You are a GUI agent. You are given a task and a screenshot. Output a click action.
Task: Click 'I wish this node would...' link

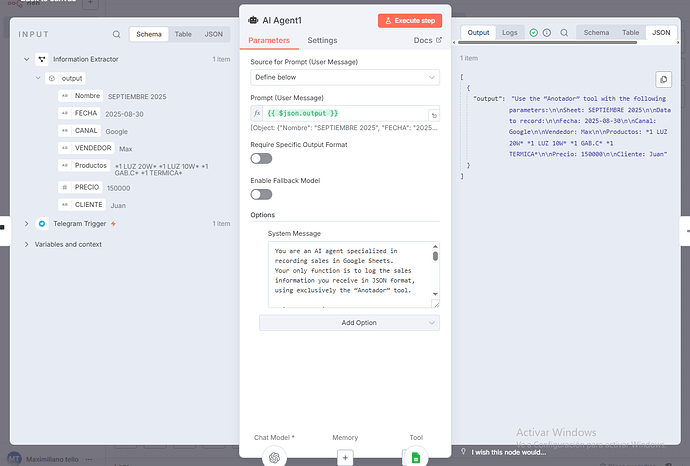click(x=508, y=452)
